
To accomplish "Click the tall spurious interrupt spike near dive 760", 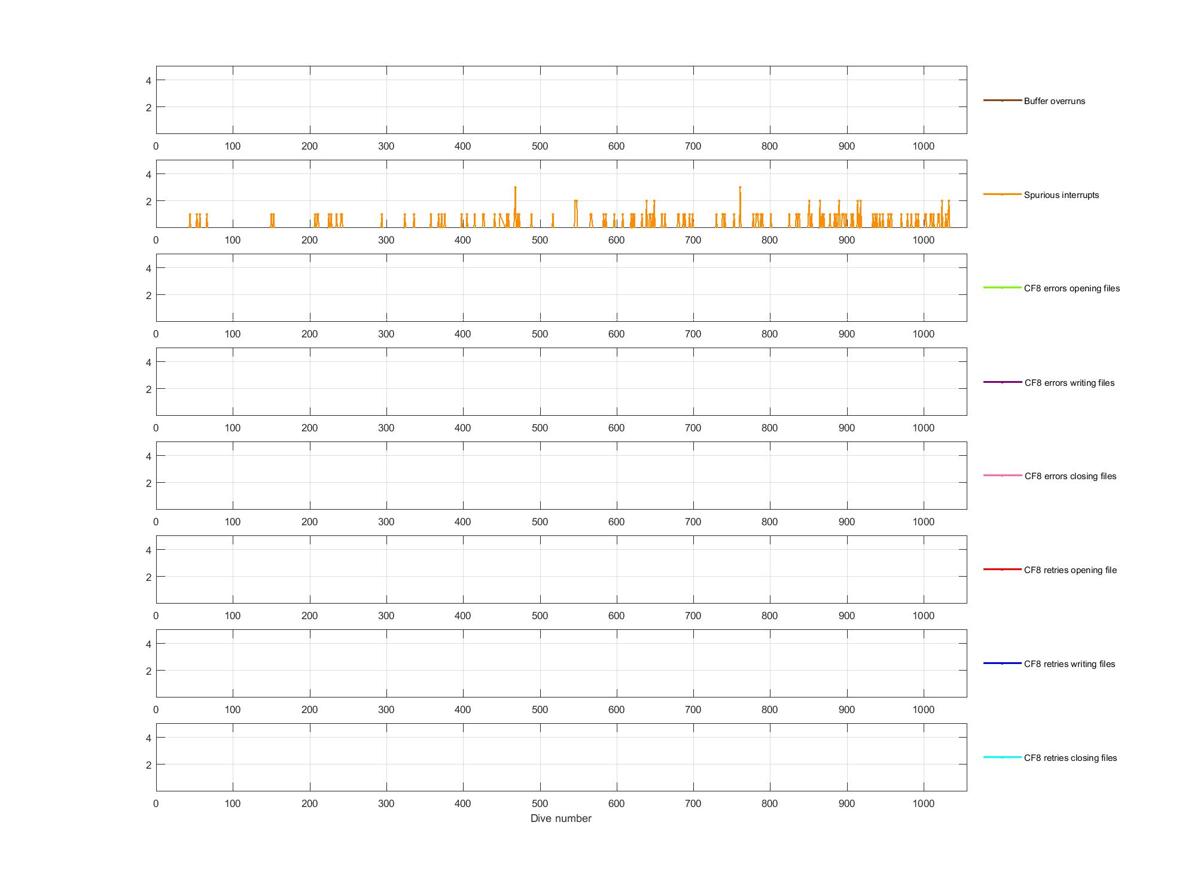I will point(740,205).
